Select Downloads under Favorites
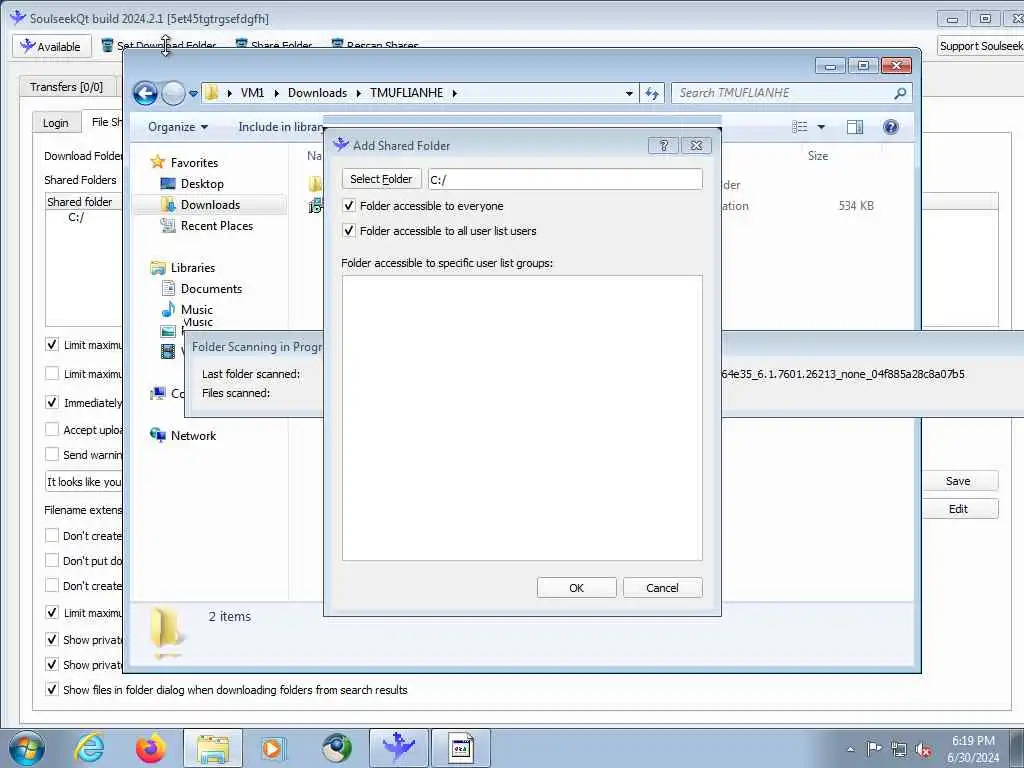Screen dimensions: 1024x768 210,204
